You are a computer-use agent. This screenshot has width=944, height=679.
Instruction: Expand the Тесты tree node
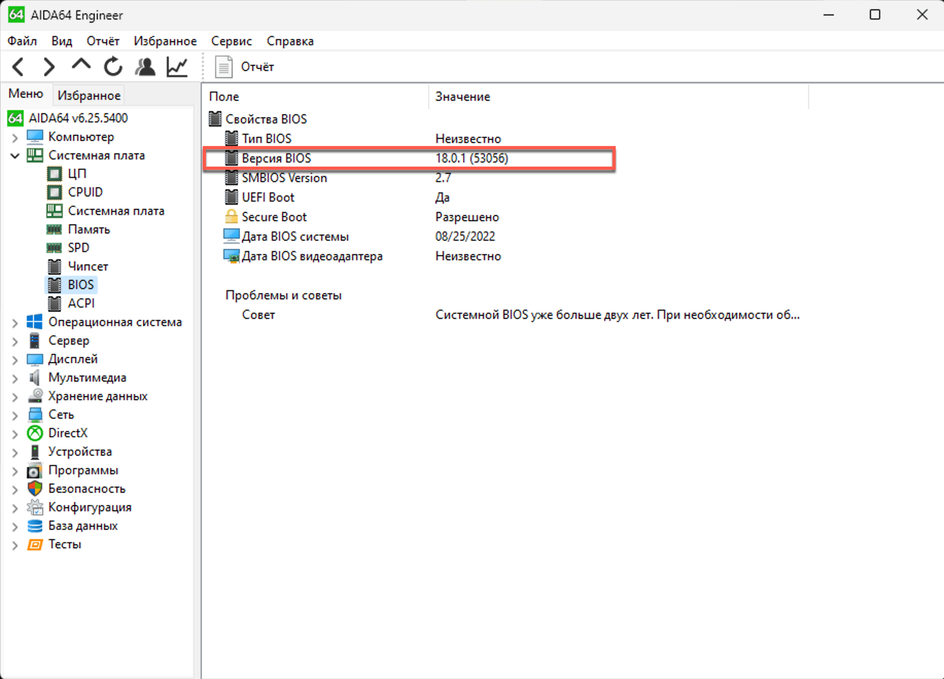point(15,545)
